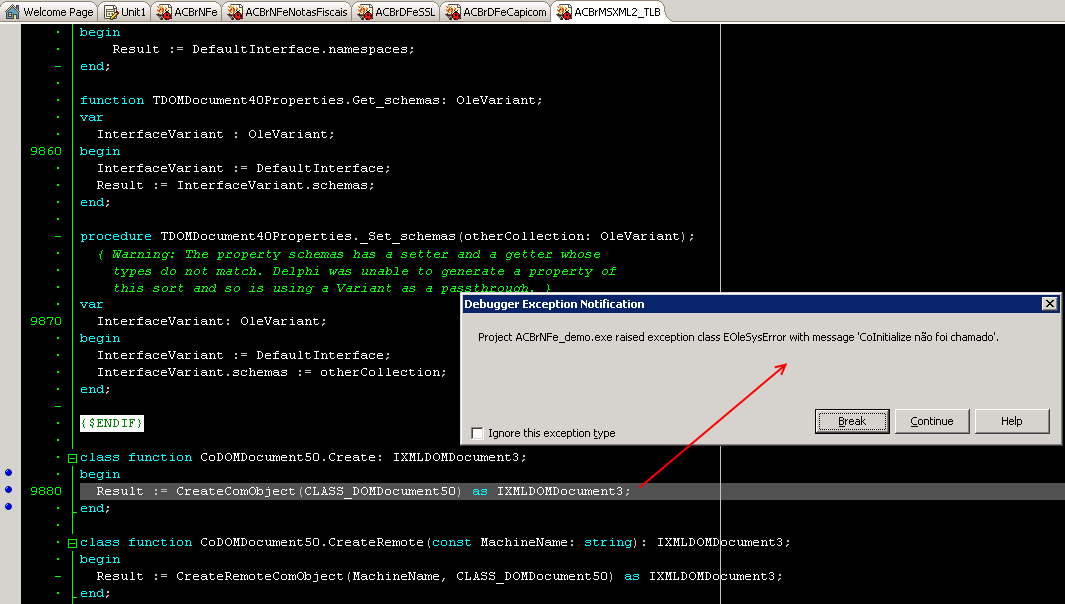The height and width of the screenshot is (604, 1065).
Task: Click the _Set_schemas procedure declaration
Action: (x=387, y=236)
